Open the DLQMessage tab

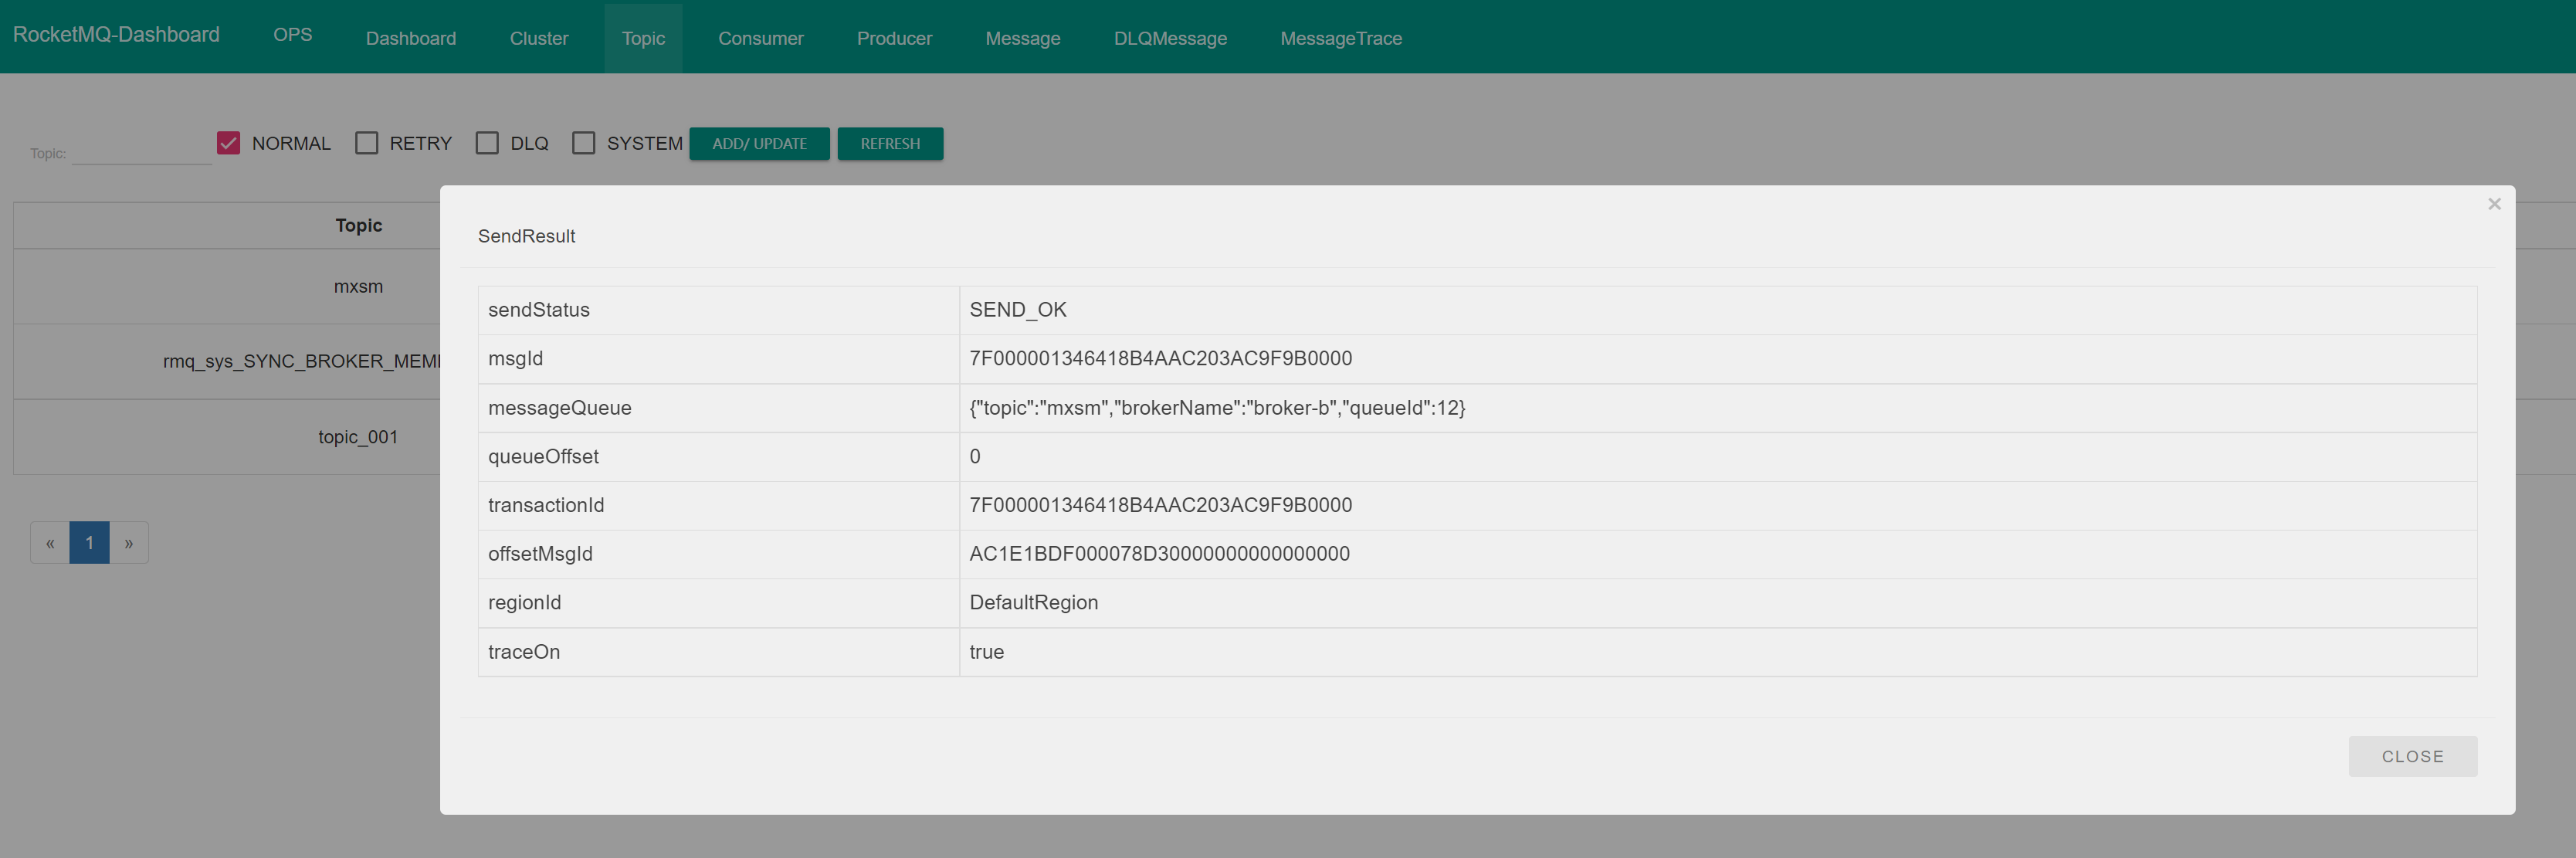click(1169, 38)
